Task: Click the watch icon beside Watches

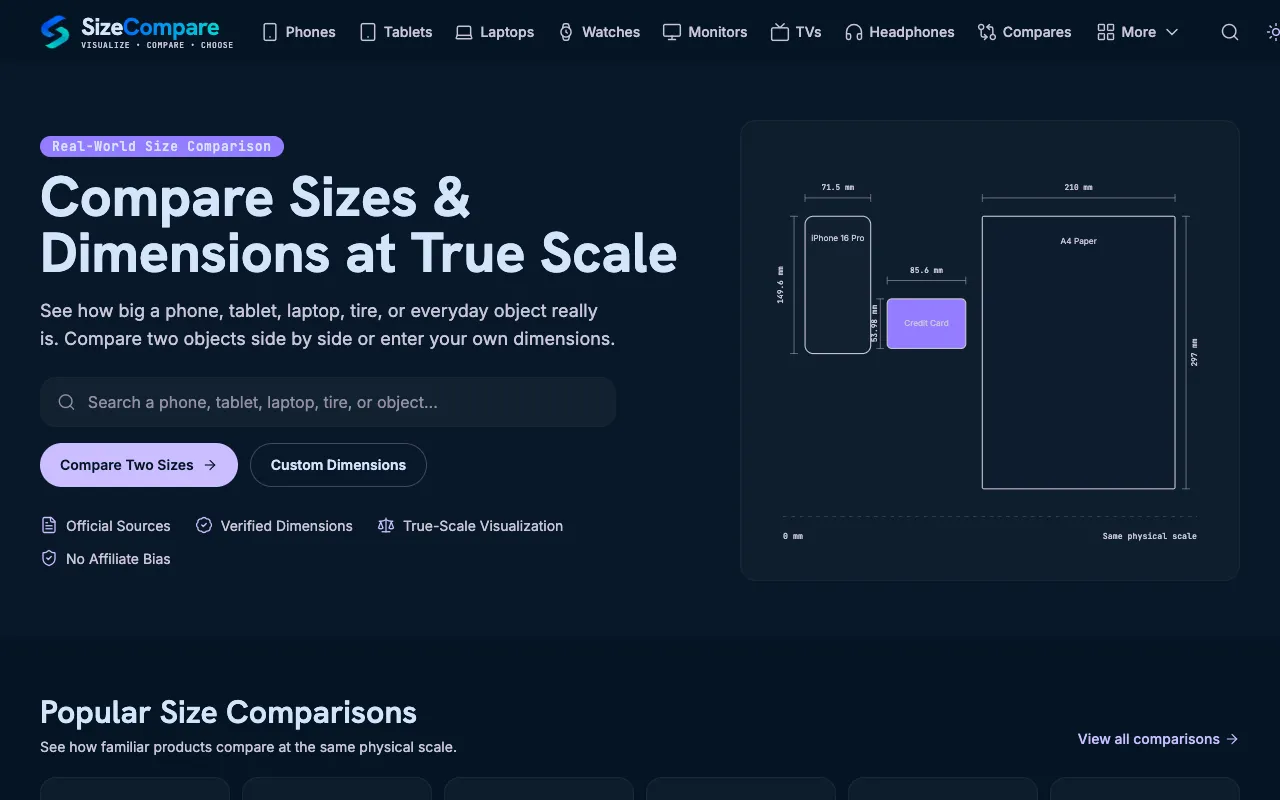Action: coord(566,32)
